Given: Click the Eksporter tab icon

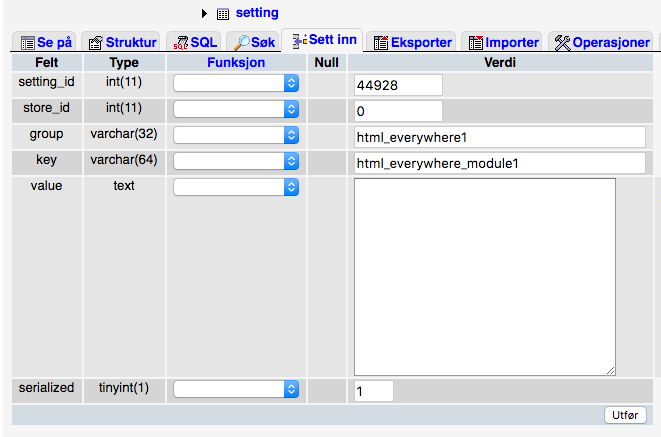Looking at the screenshot, I should click(x=381, y=43).
